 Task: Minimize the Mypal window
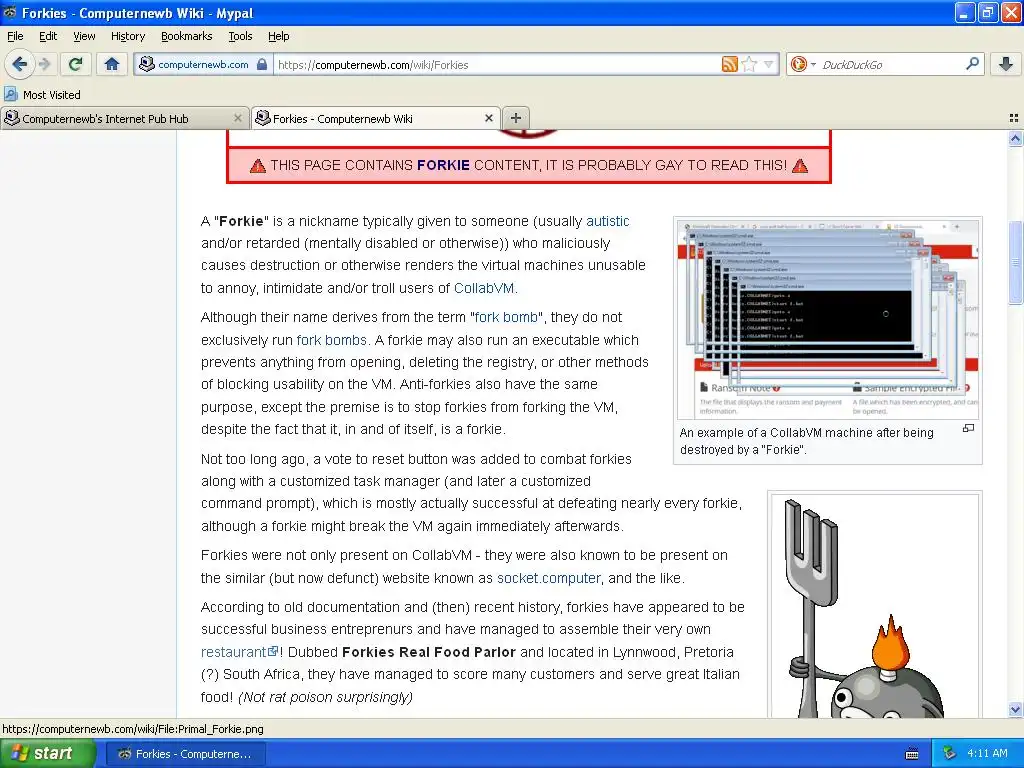[x=965, y=12]
